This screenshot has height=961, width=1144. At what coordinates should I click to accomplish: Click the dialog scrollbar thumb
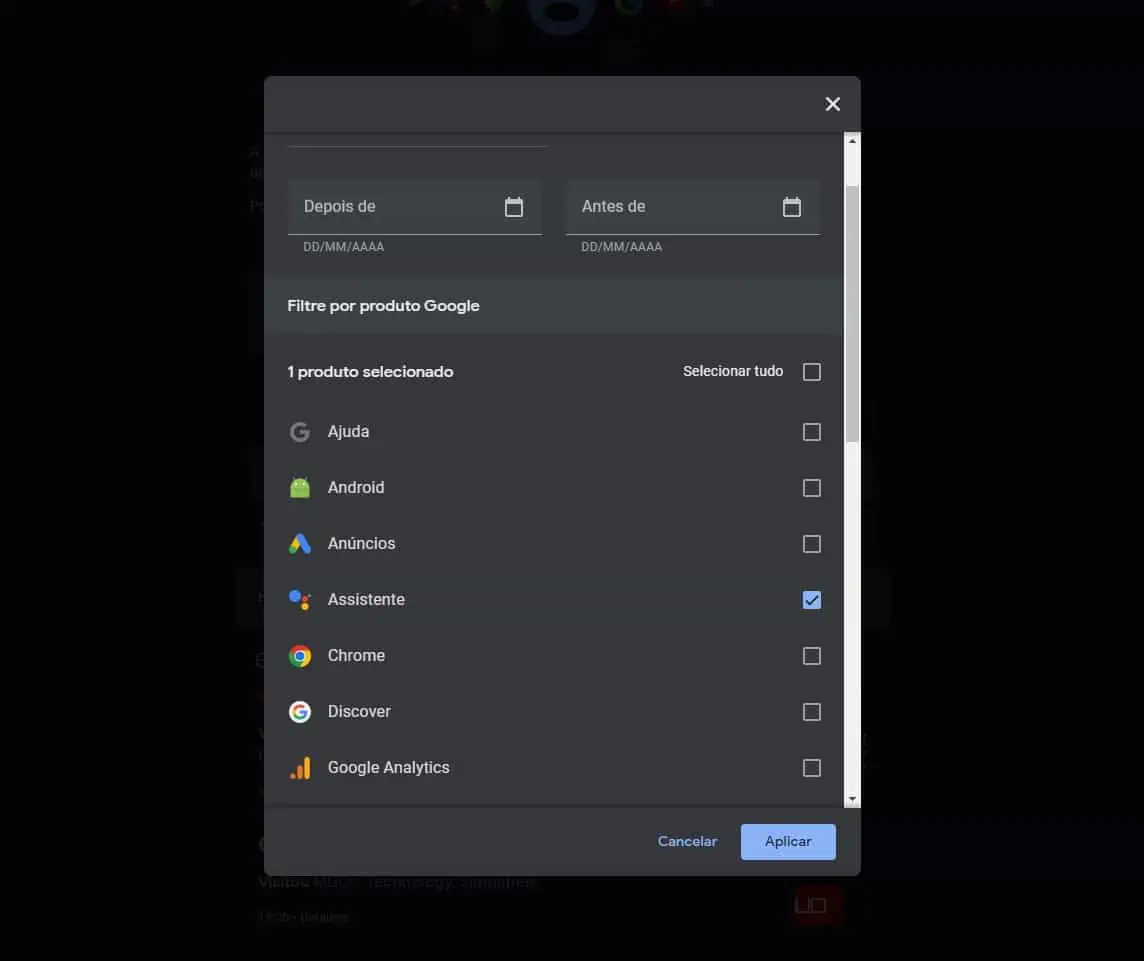(852, 314)
